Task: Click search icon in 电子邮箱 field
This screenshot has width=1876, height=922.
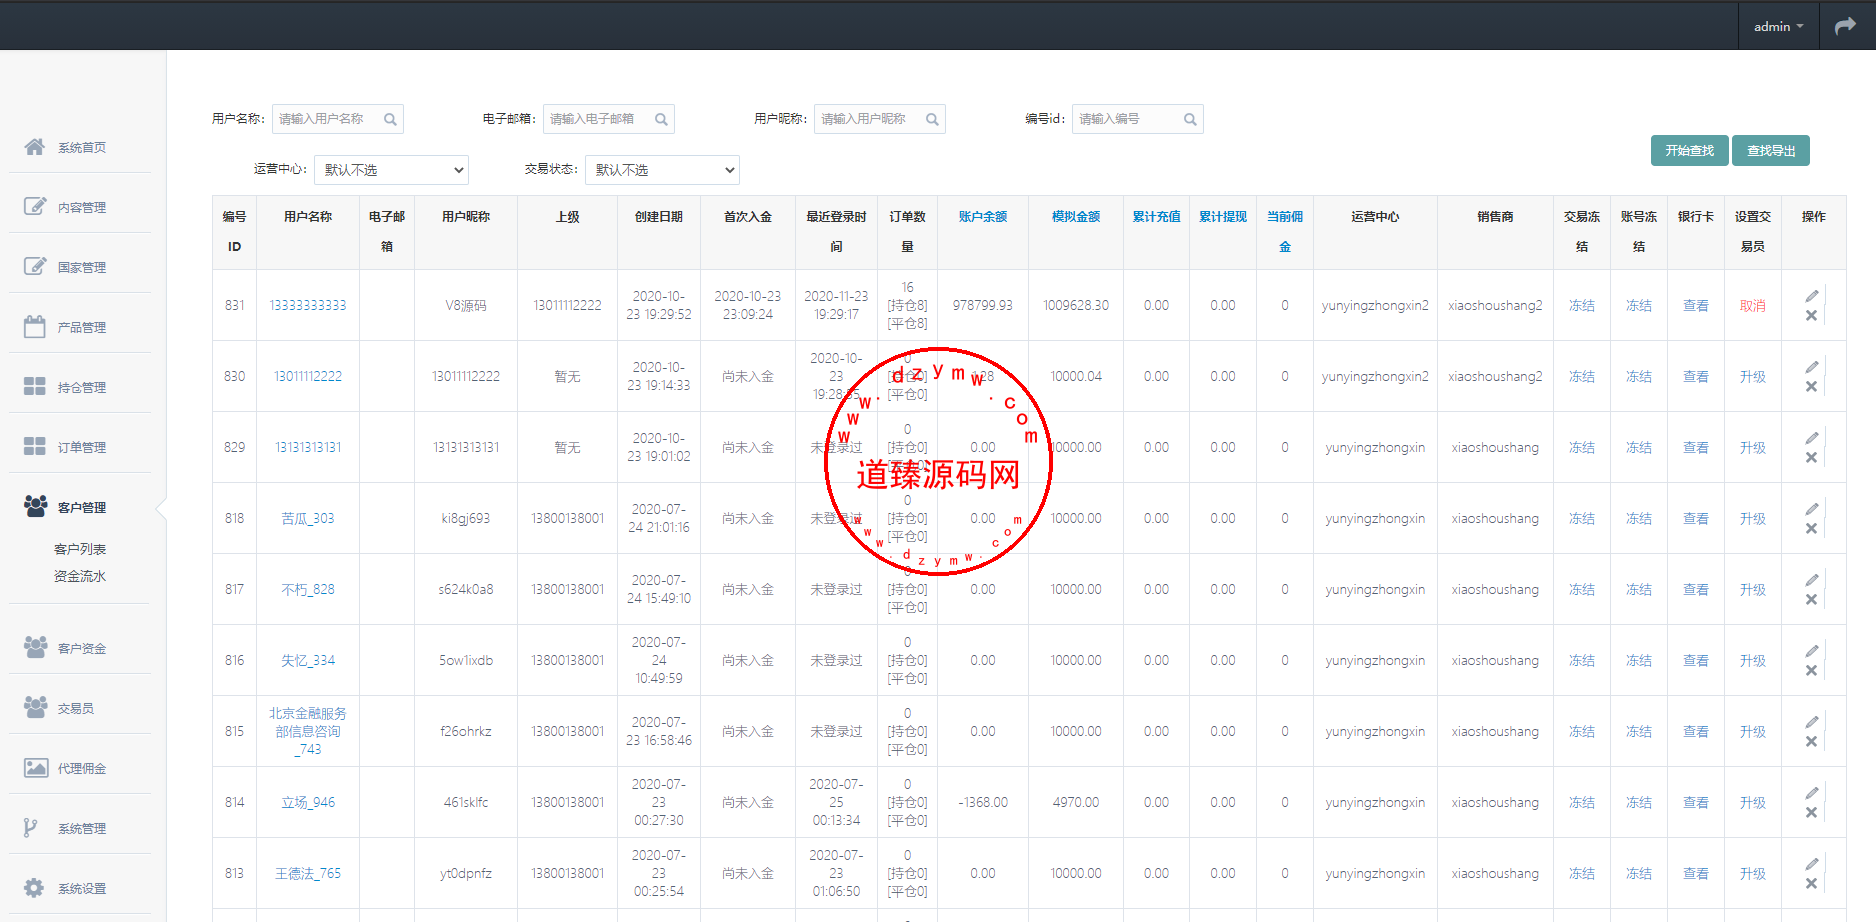Action: coord(661,120)
